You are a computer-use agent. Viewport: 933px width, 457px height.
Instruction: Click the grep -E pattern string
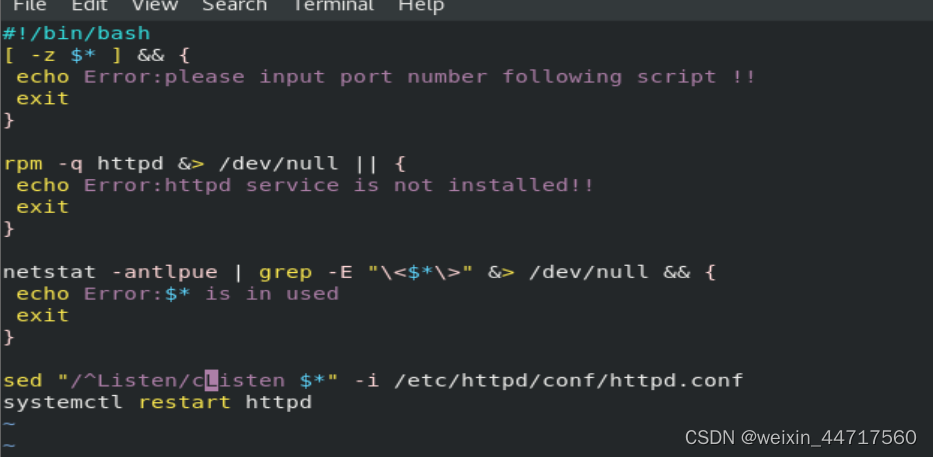pos(420,272)
